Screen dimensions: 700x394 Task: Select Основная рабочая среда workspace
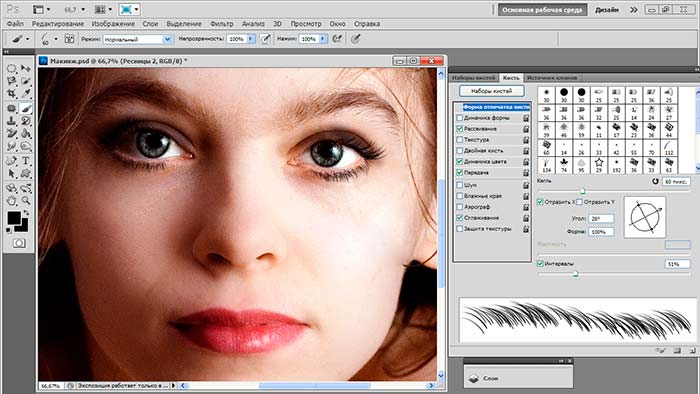point(542,10)
